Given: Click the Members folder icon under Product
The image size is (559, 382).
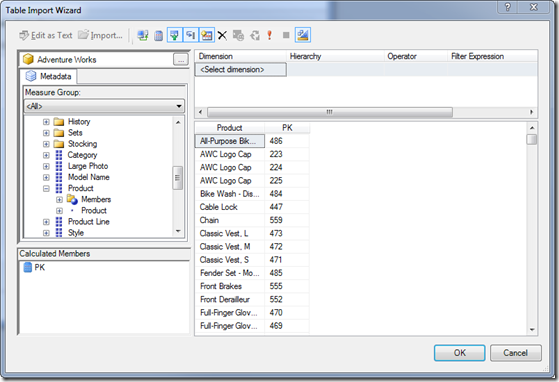Looking at the screenshot, I should tap(72, 200).
